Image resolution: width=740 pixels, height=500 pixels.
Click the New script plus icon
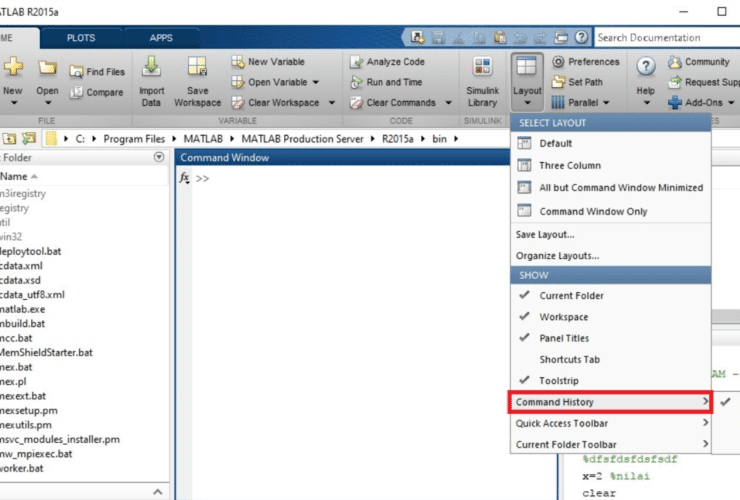tap(13, 67)
